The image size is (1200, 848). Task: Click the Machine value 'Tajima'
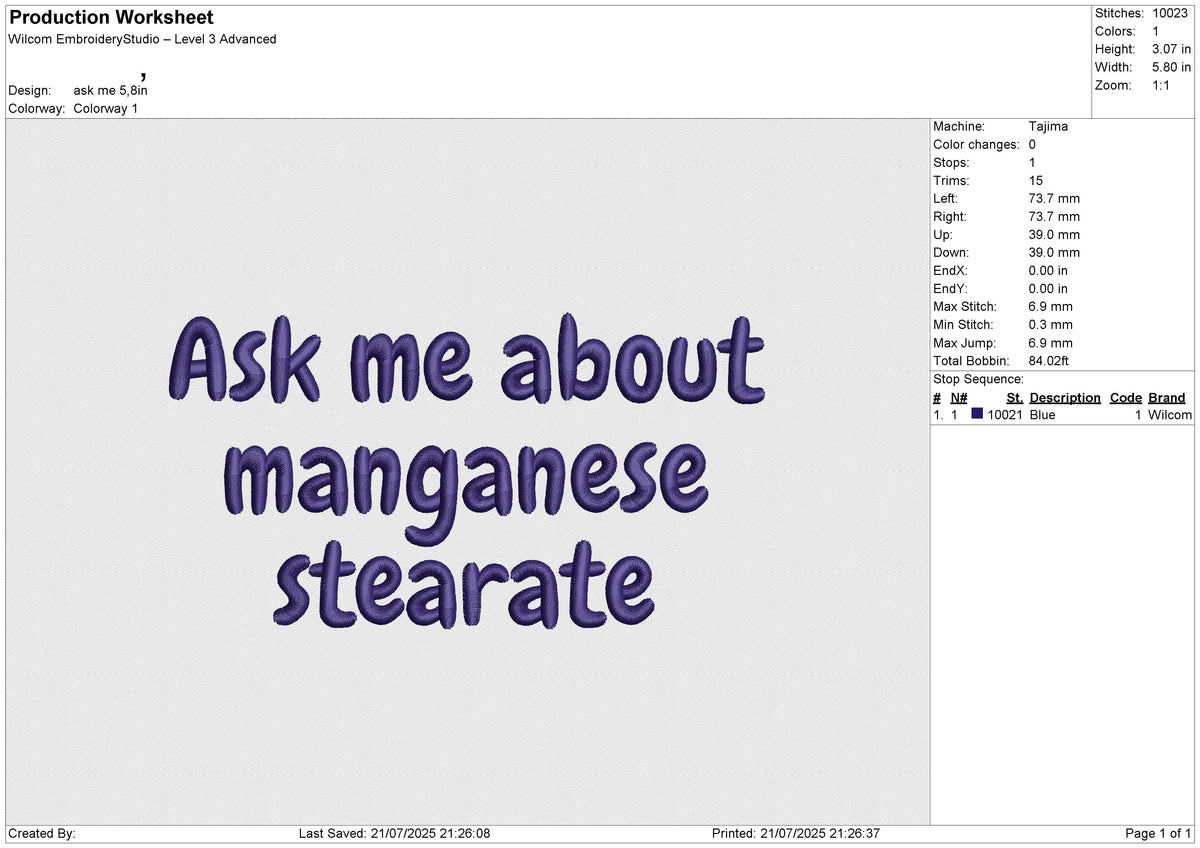(x=1048, y=126)
